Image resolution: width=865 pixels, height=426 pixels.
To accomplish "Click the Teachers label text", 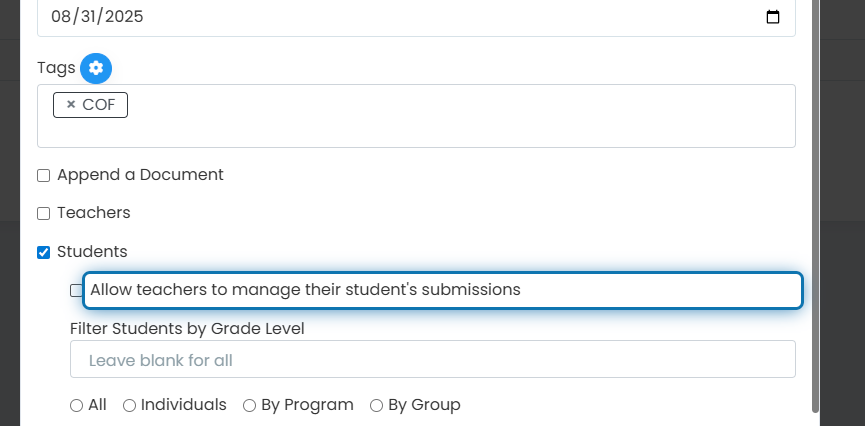I will tap(94, 213).
